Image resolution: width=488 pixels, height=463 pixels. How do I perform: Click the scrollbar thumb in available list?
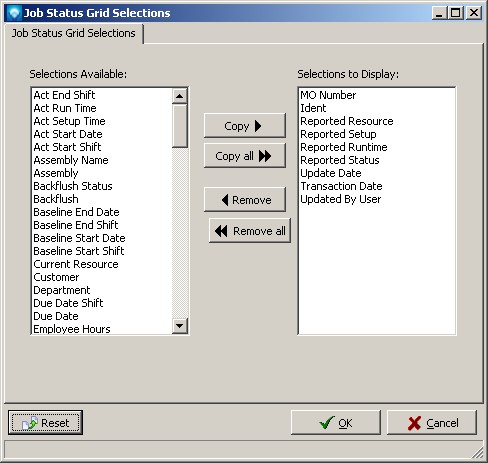[180, 126]
